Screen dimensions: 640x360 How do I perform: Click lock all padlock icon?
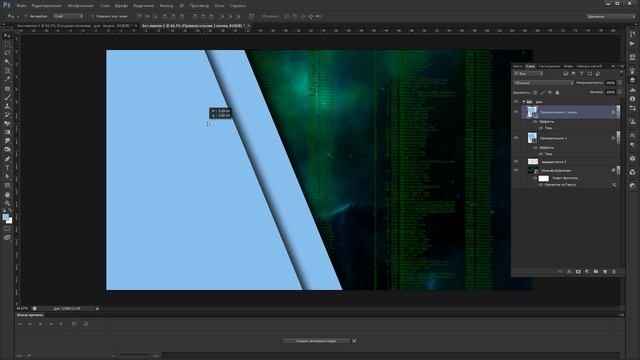pyautogui.click(x=557, y=93)
